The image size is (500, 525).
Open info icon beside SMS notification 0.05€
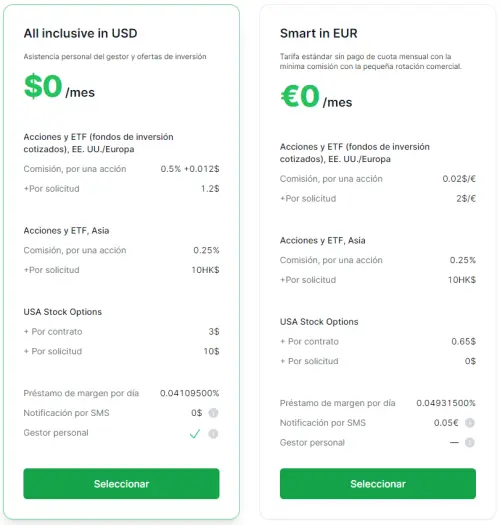point(470,423)
